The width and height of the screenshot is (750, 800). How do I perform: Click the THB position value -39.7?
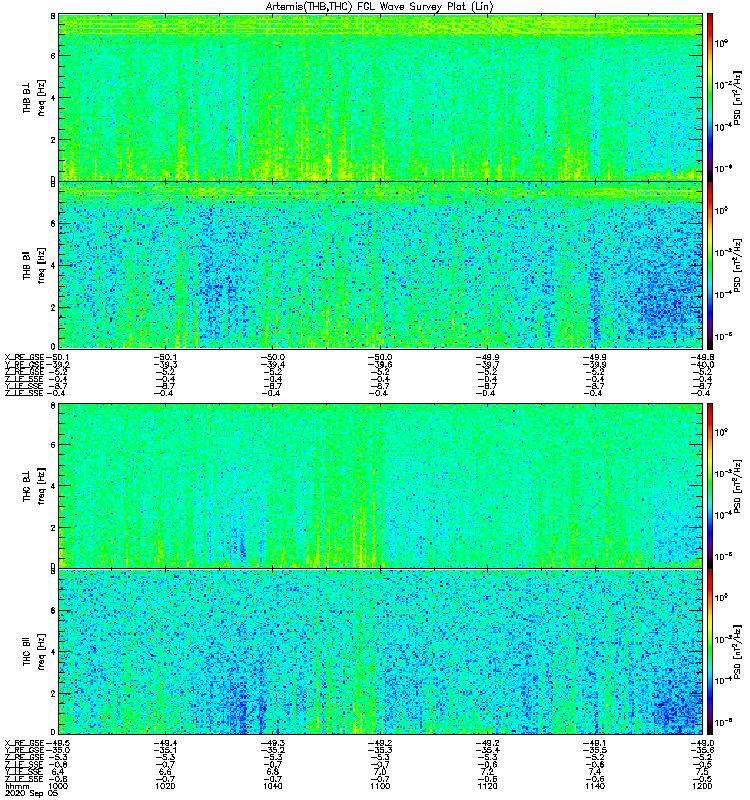point(487,364)
